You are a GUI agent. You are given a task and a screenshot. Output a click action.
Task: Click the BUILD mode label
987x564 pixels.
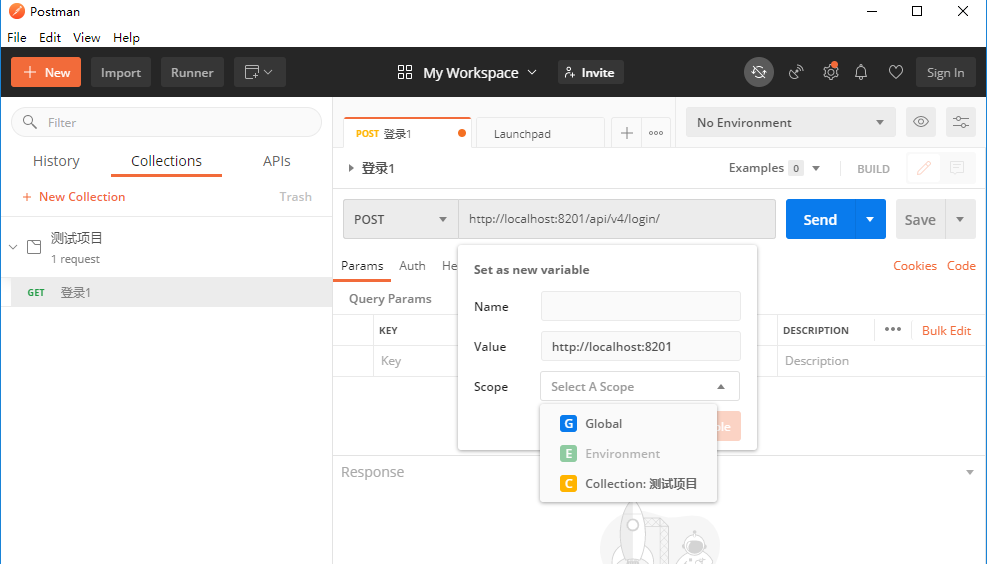coord(873,169)
